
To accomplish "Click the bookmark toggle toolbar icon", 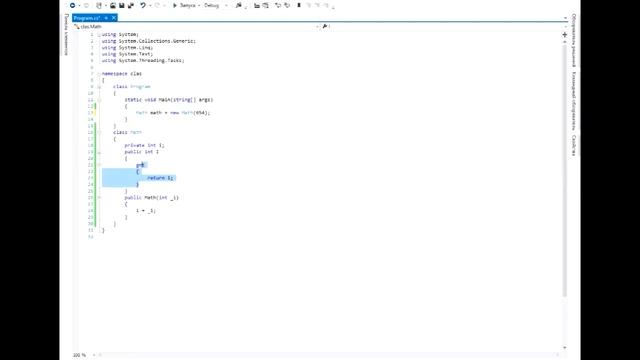I will [299, 5].
